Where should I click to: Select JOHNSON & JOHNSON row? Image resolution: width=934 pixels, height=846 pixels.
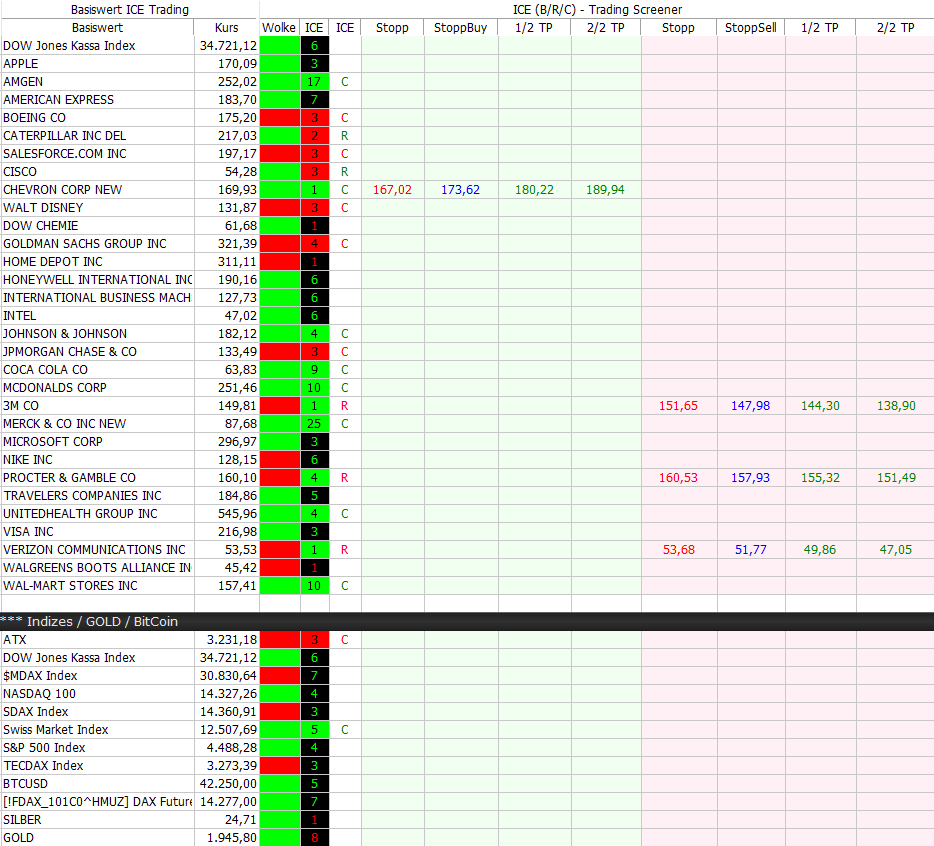(65, 334)
